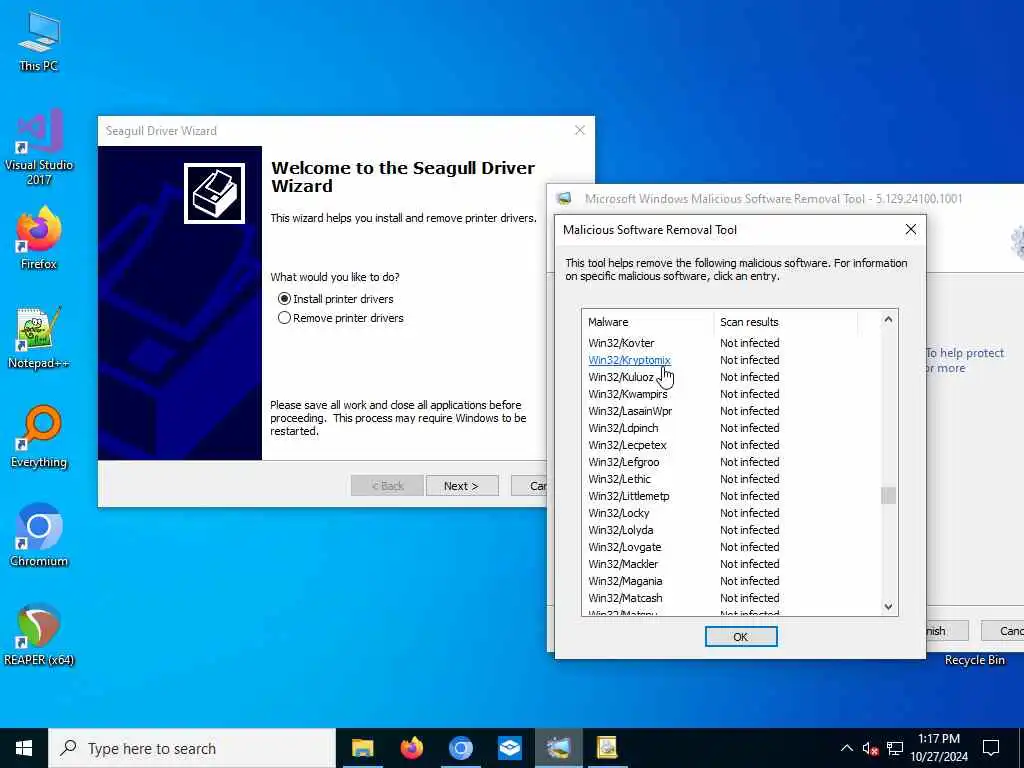Click the Scan results column header
The width and height of the screenshot is (1024, 768).
pyautogui.click(x=786, y=322)
